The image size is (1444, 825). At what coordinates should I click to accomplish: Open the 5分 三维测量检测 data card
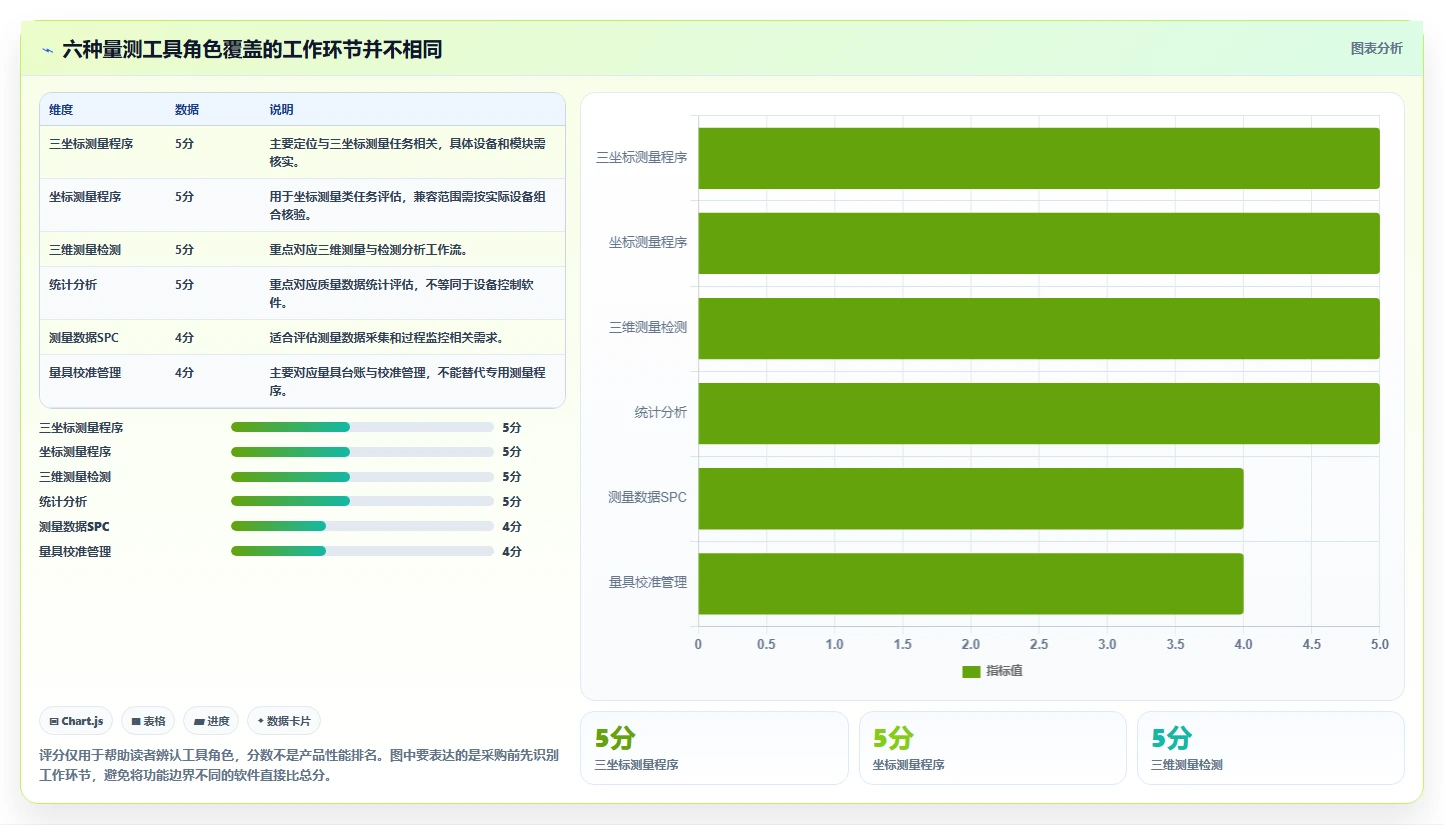1270,748
